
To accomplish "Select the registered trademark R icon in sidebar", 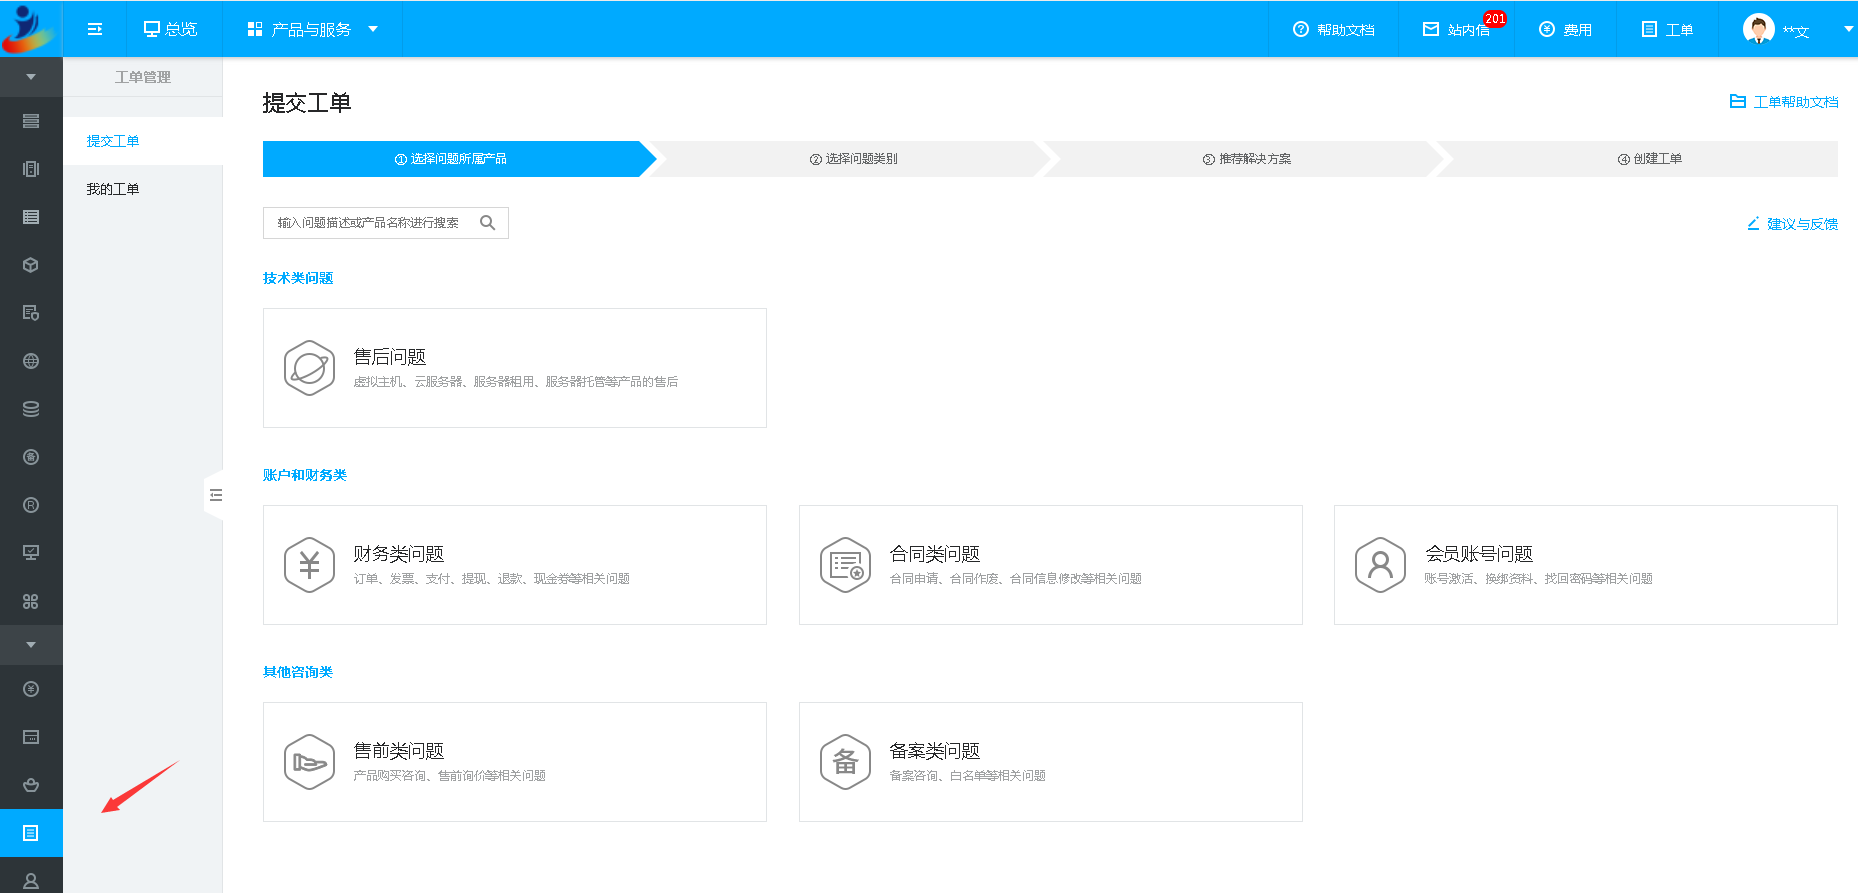I will pyautogui.click(x=31, y=505).
